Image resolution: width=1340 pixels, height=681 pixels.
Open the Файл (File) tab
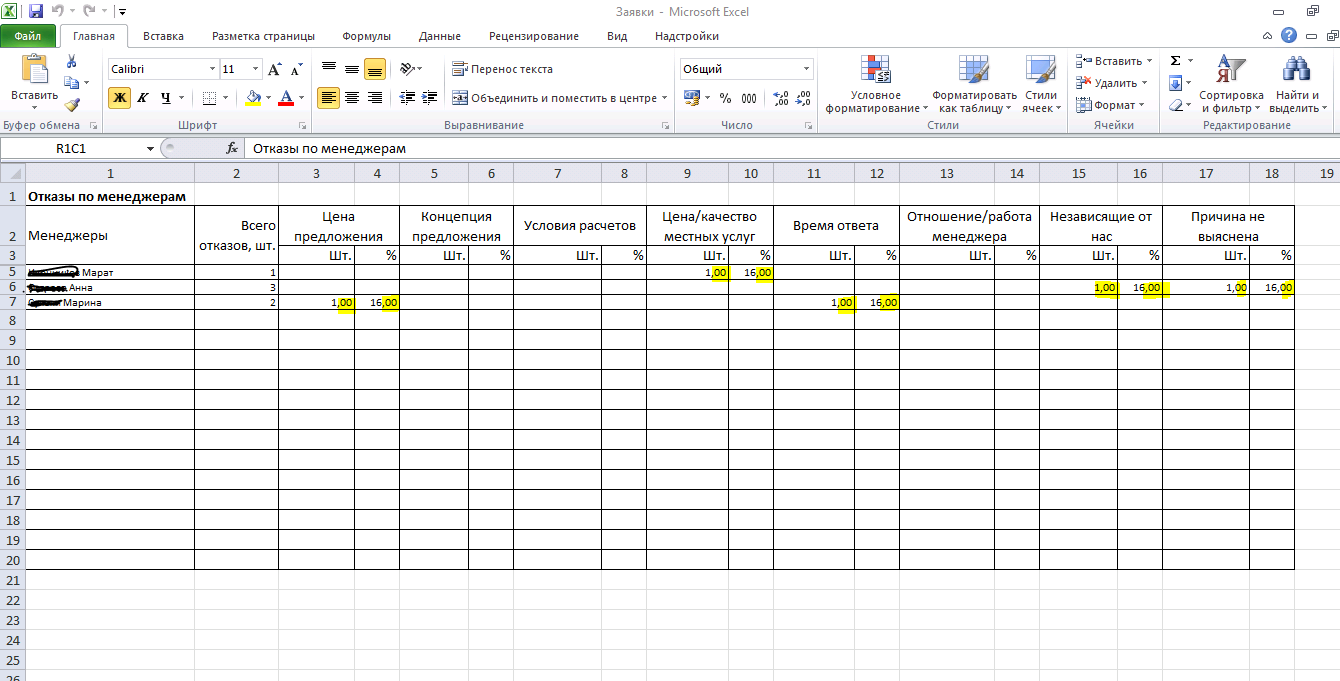click(28, 36)
